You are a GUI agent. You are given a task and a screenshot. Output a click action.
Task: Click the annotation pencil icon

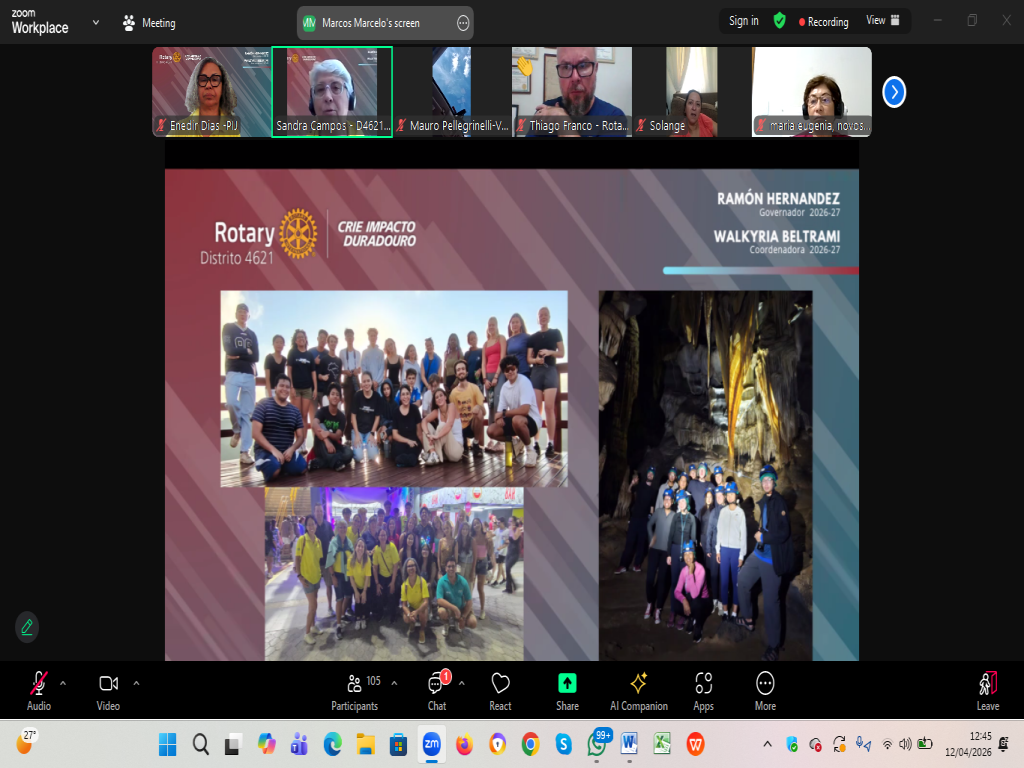tap(27, 627)
